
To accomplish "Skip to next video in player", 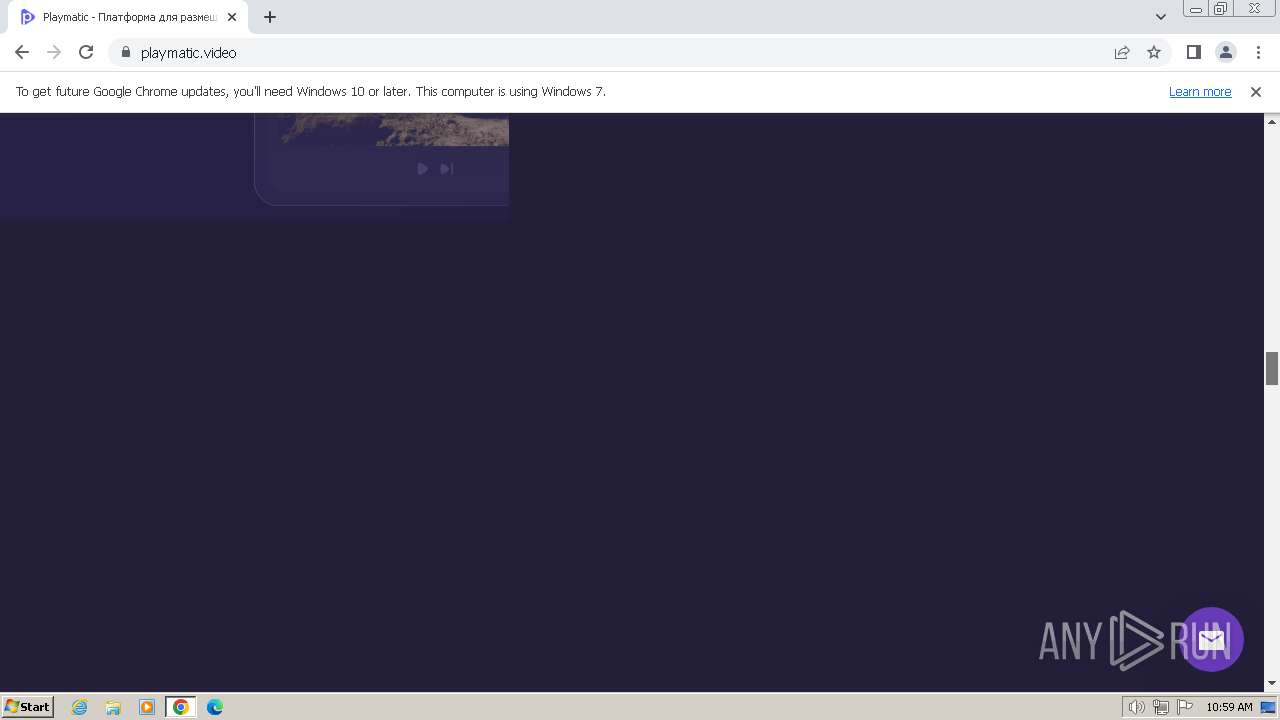I will [x=447, y=169].
